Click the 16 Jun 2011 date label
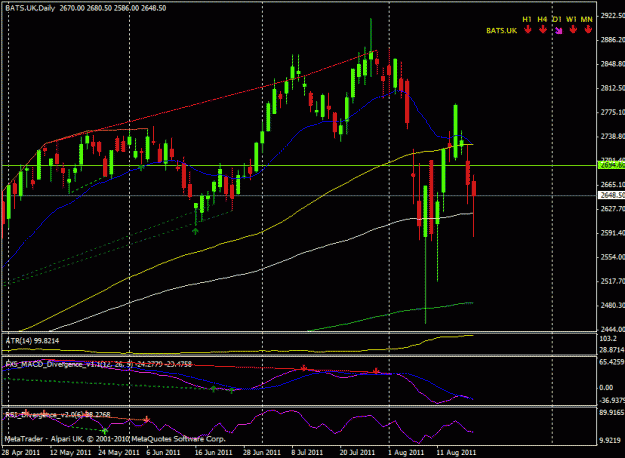625x458 pixels. 213,452
